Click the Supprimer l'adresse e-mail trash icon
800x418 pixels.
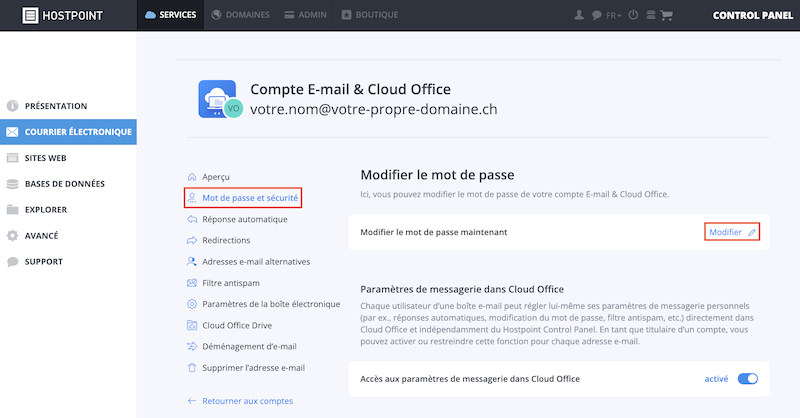click(192, 367)
